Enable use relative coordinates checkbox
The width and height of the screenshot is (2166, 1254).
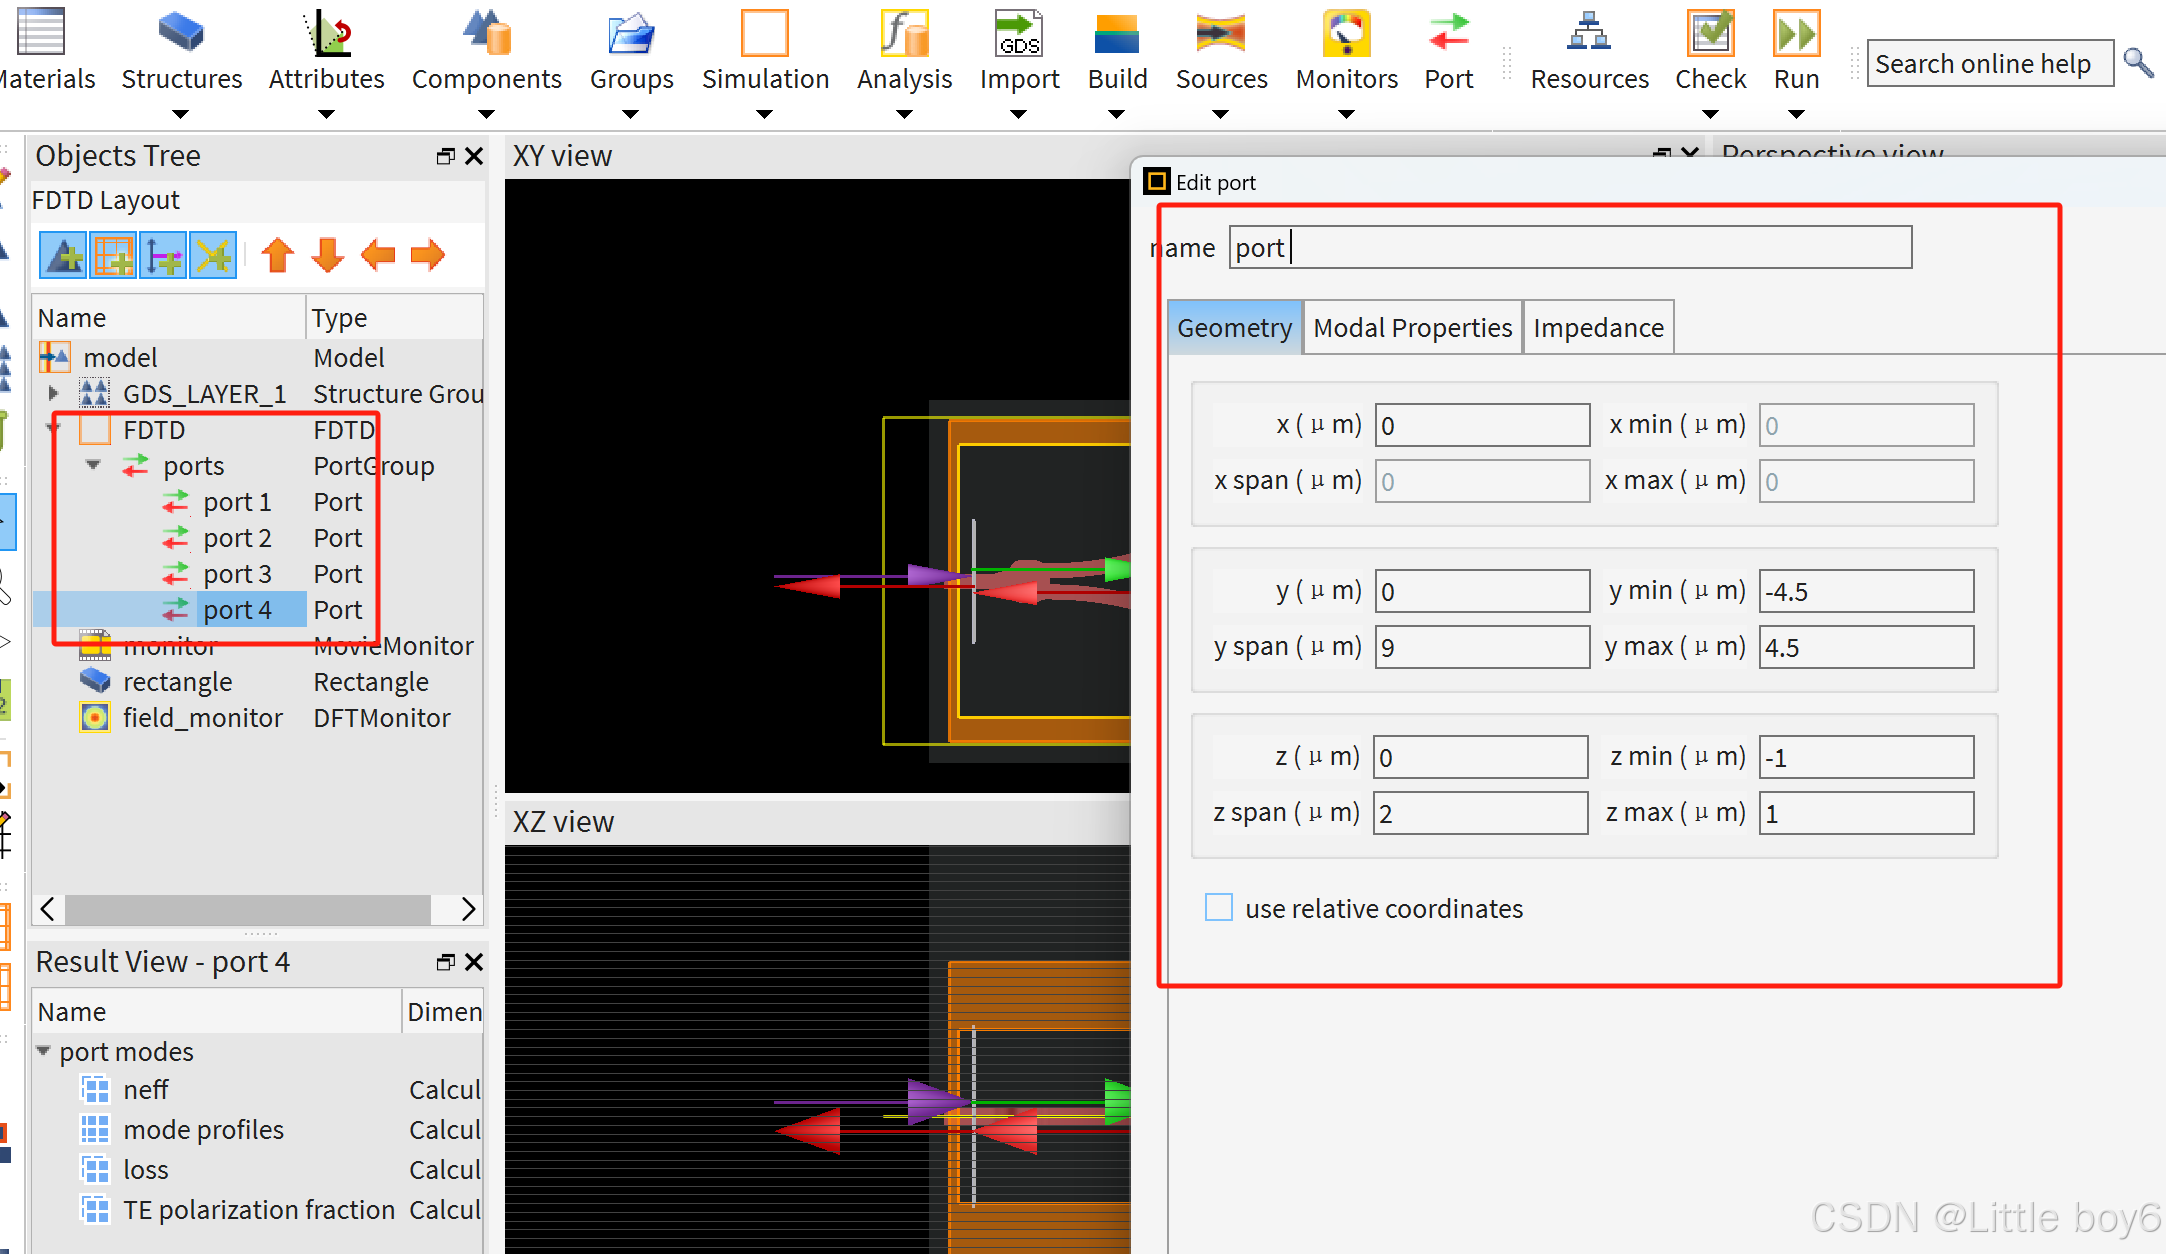[x=1219, y=907]
